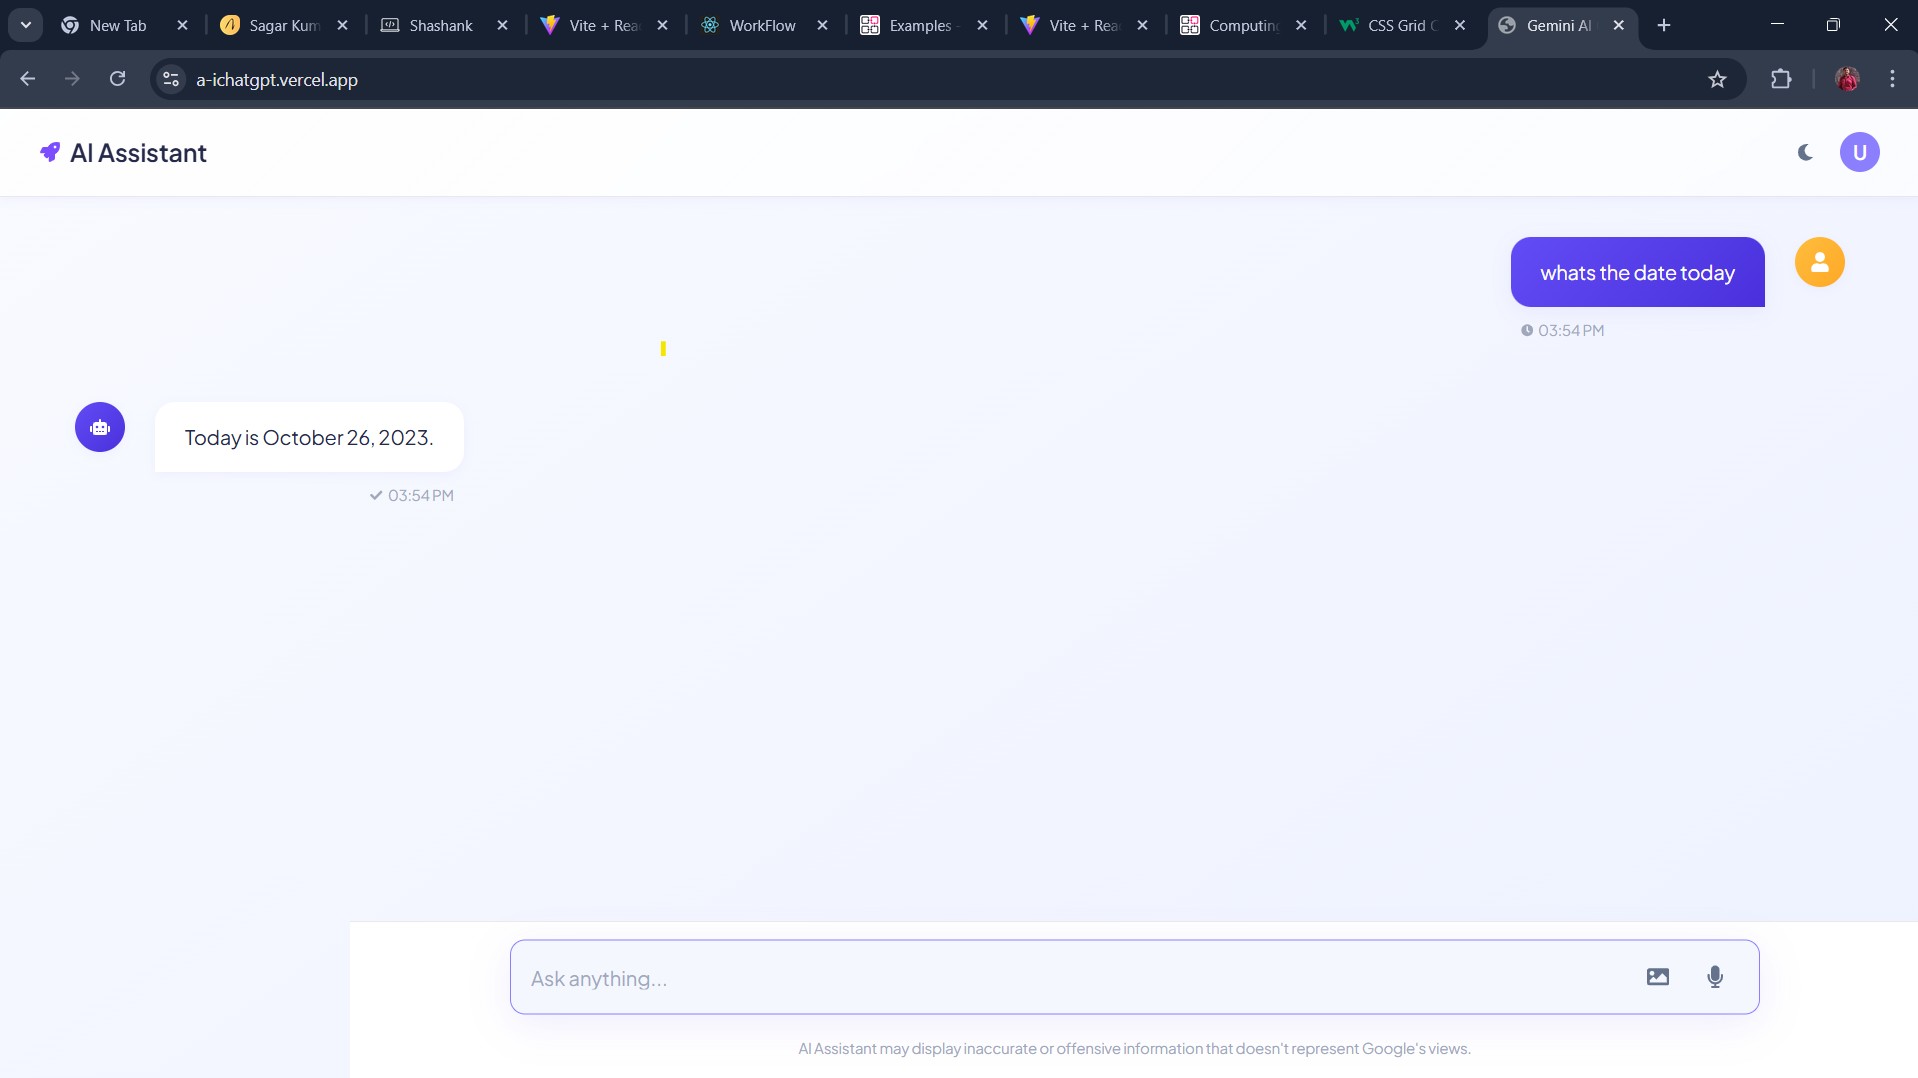Close the Shashank tab
This screenshot has height=1078, width=1918.
click(x=502, y=25)
